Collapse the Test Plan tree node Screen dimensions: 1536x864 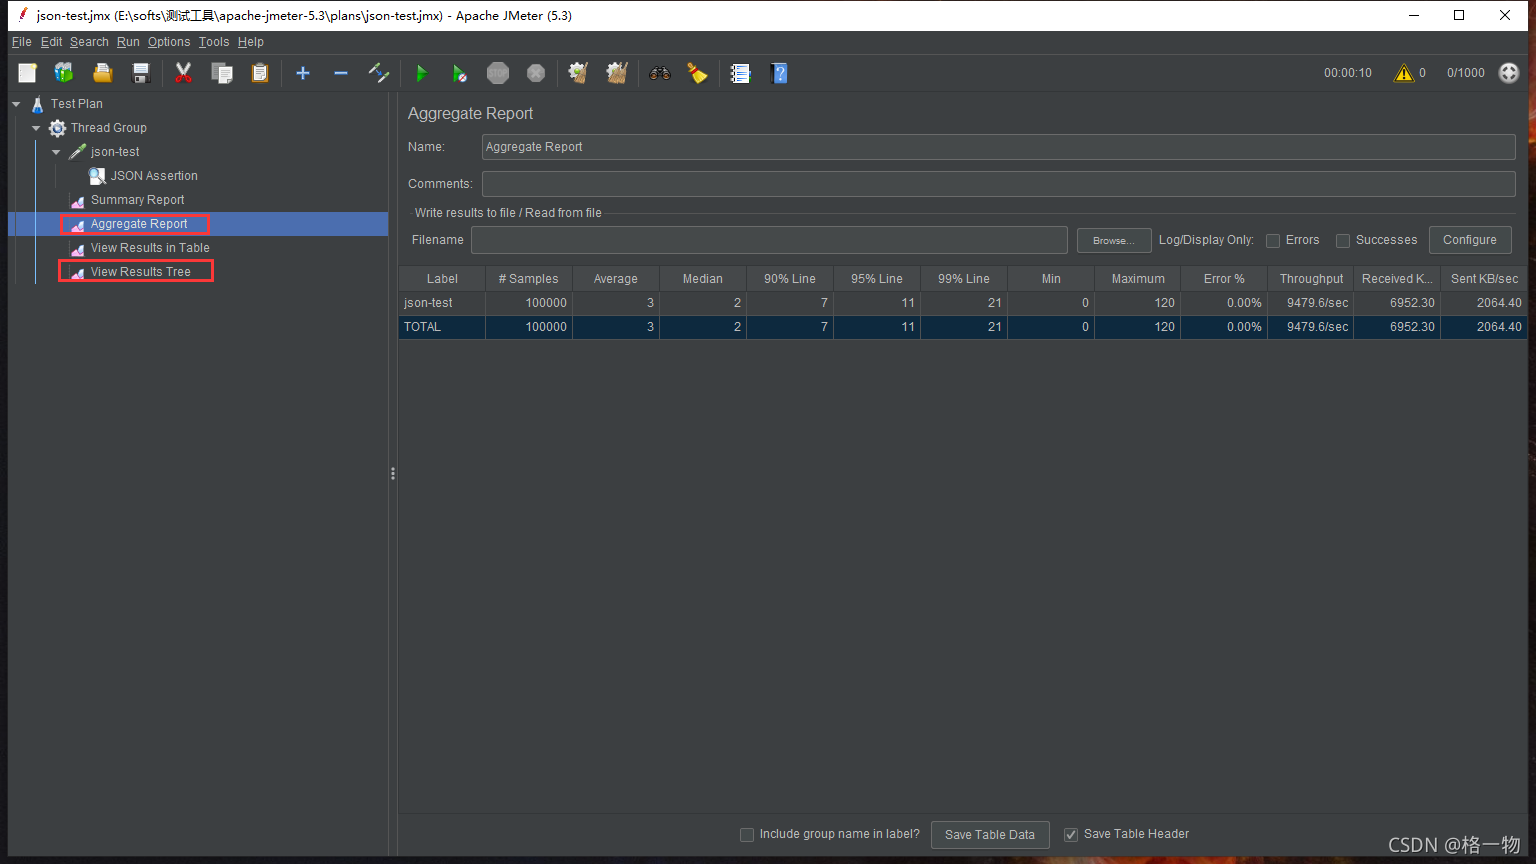(16, 104)
